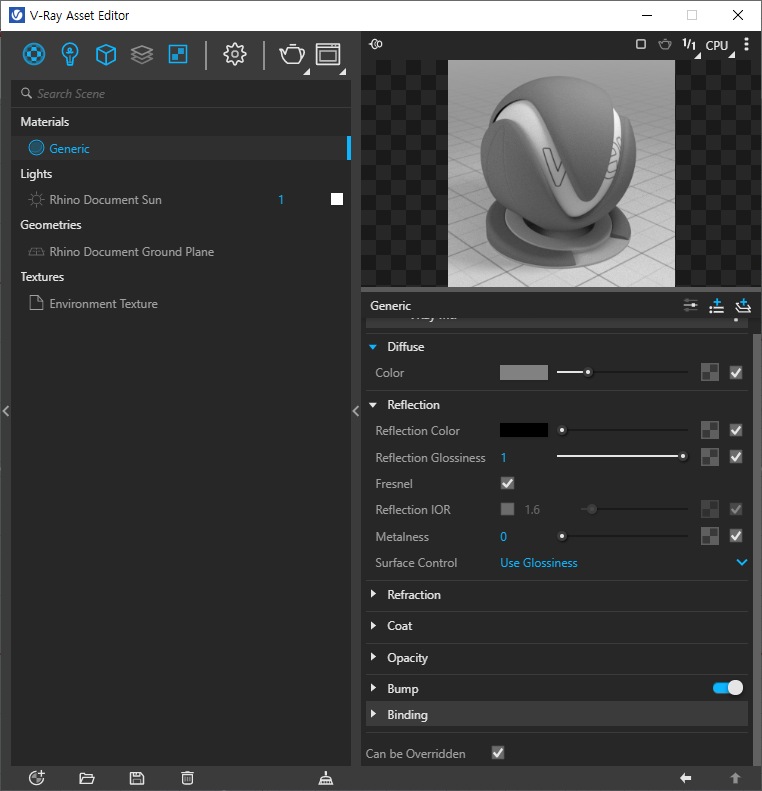
Task: Click the Reflection IOR lock checkbox
Action: coord(507,509)
